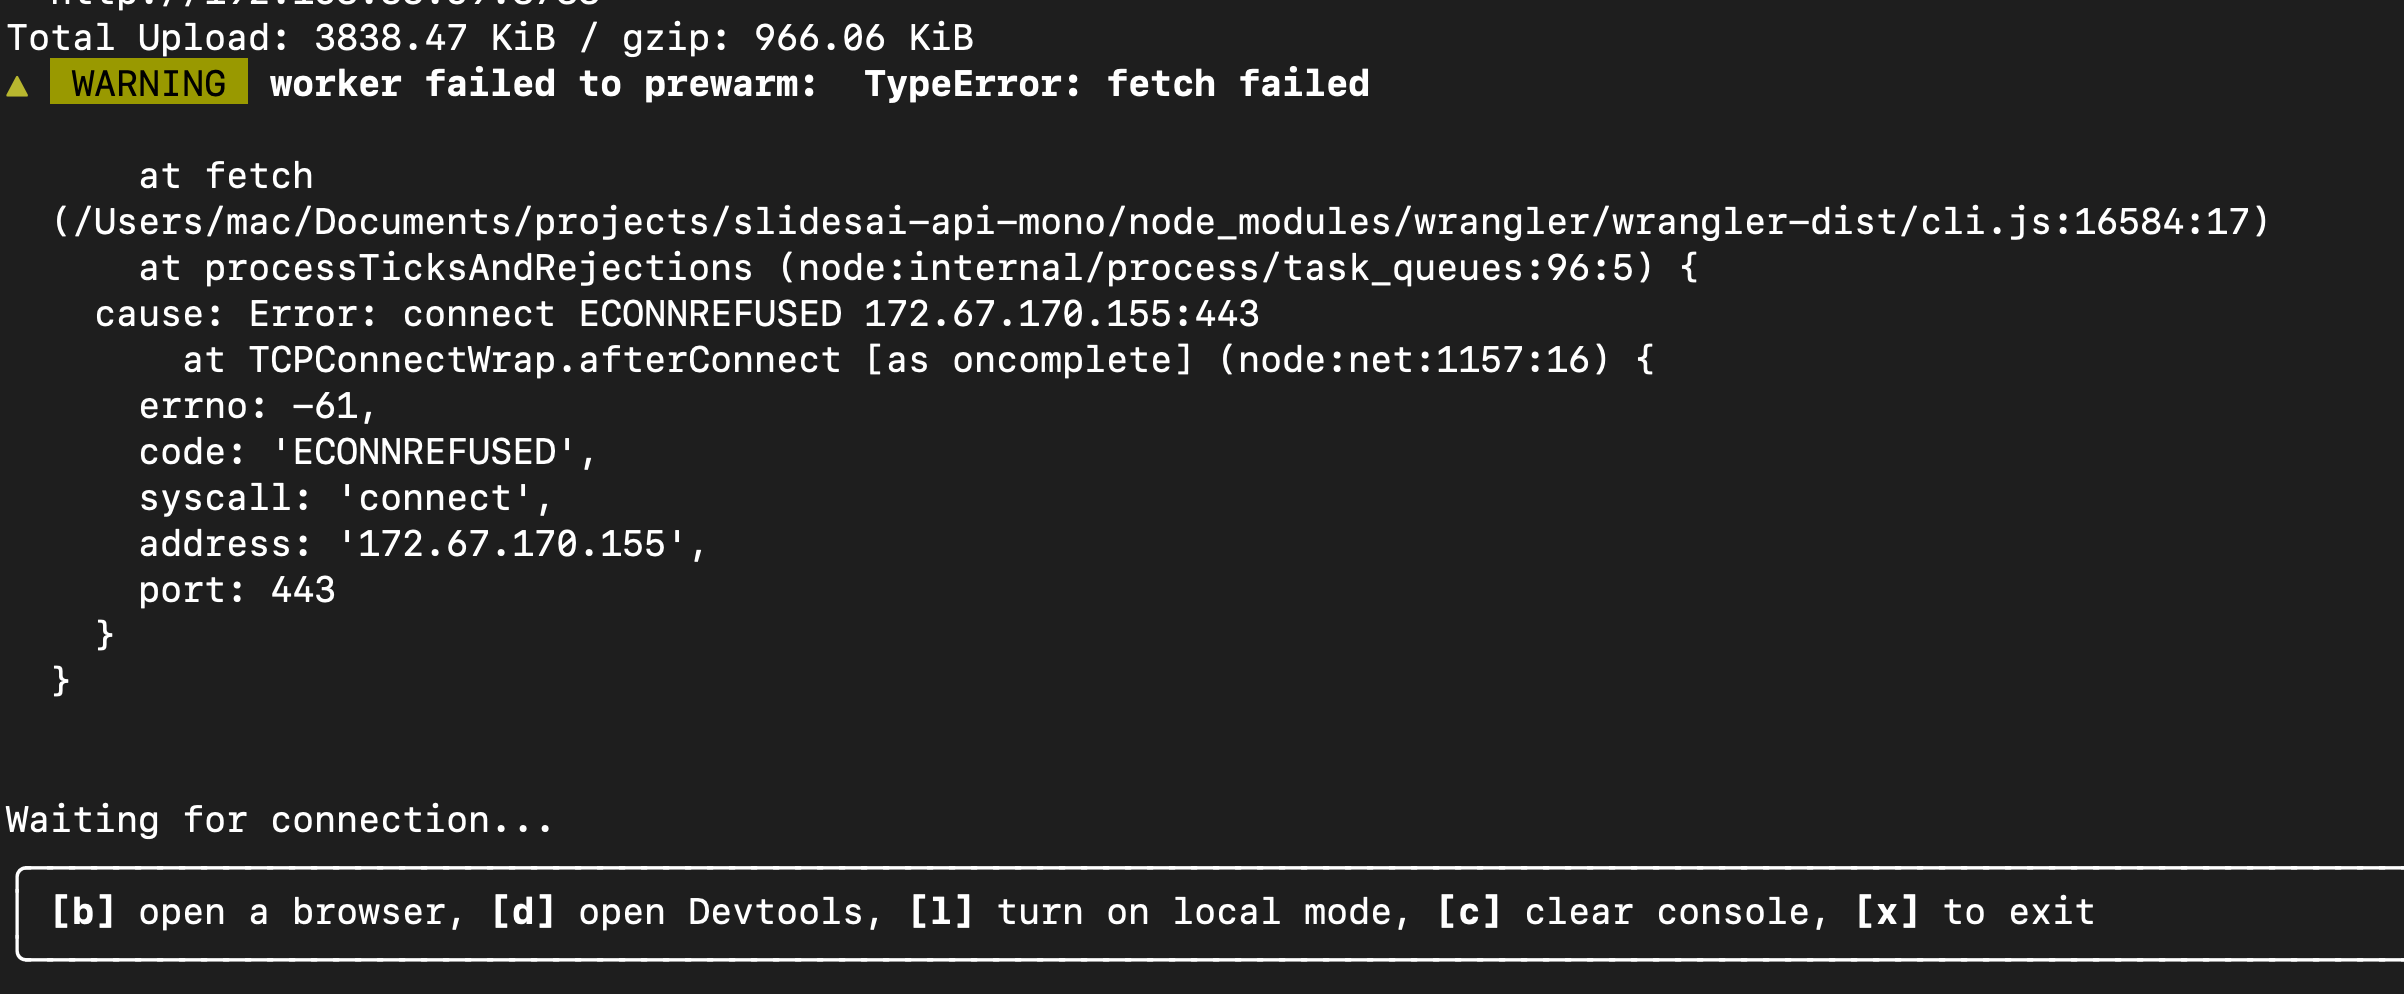
Task: Click the node:net:1157:16 source reference
Action: tap(1413, 360)
